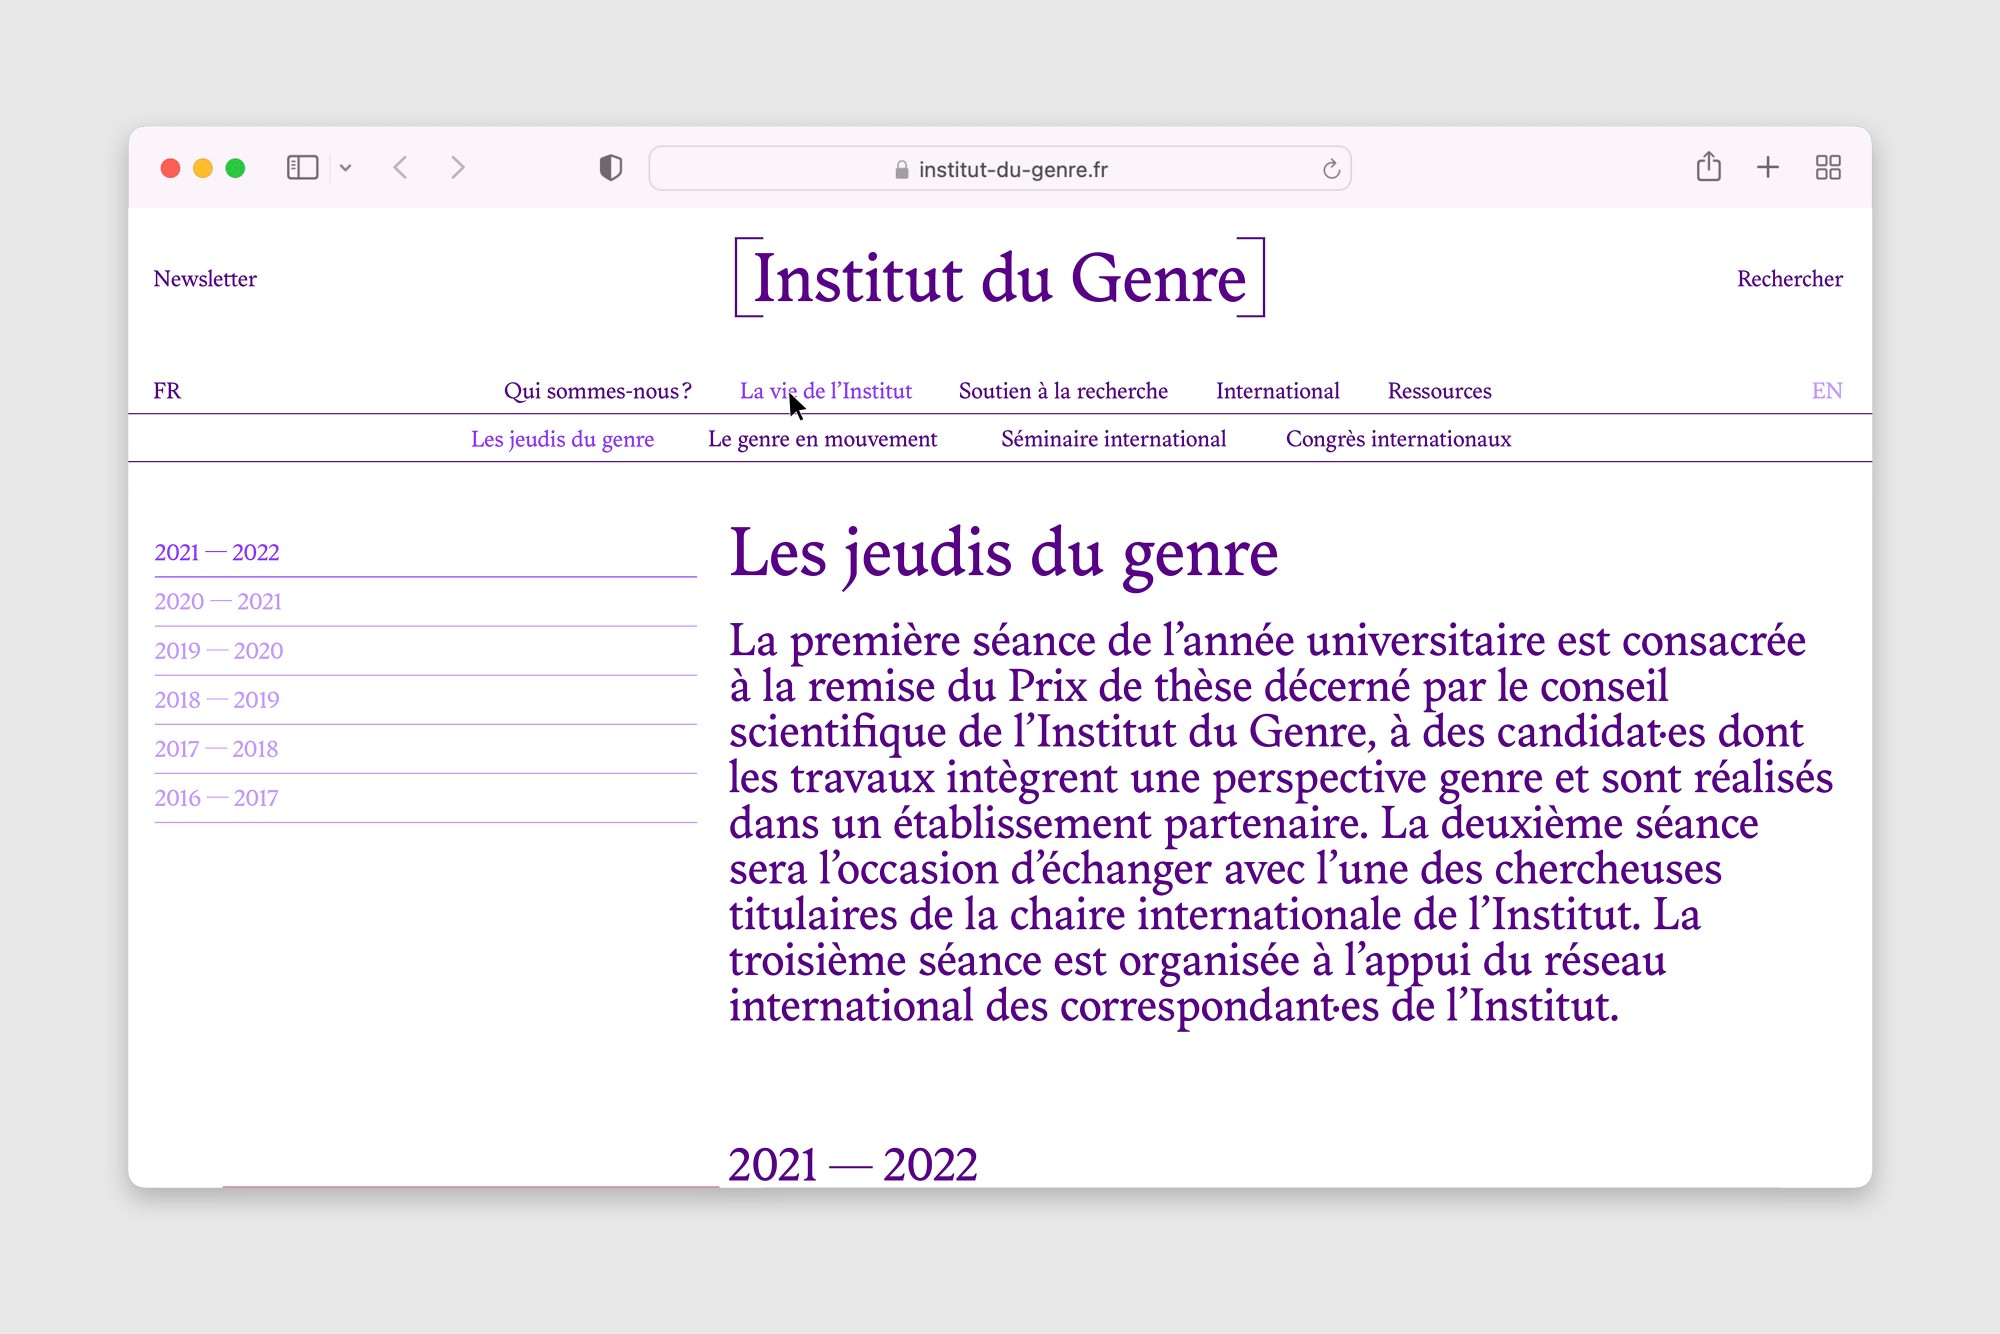Open the privacy shield report icon
The width and height of the screenshot is (2000, 1334).
pyautogui.click(x=610, y=168)
